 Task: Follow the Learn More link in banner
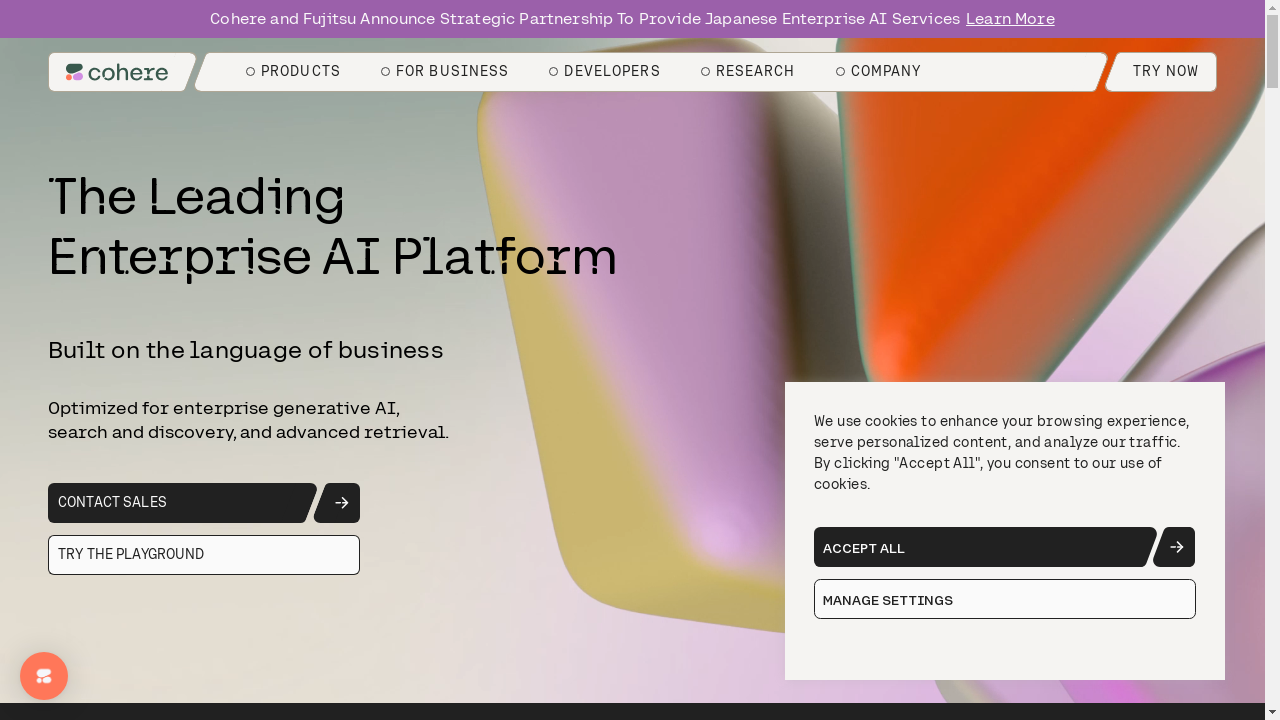pos(1010,19)
